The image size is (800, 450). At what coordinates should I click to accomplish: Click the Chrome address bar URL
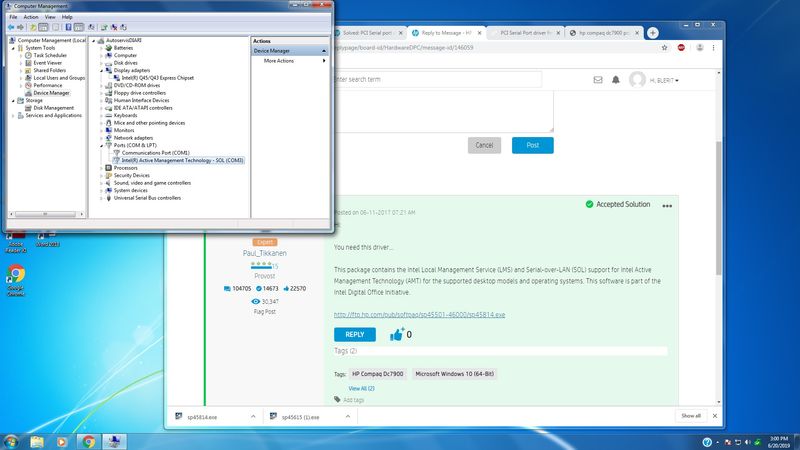coord(403,47)
